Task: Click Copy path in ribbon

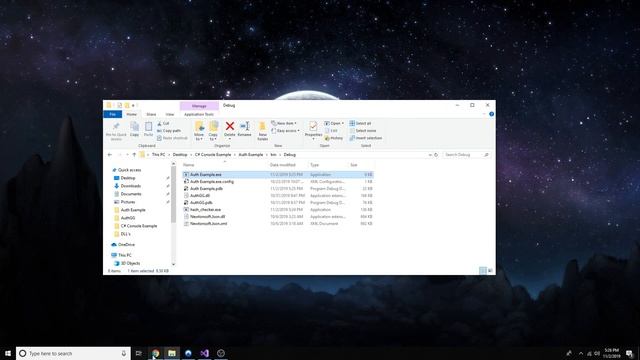Action: tap(169, 131)
